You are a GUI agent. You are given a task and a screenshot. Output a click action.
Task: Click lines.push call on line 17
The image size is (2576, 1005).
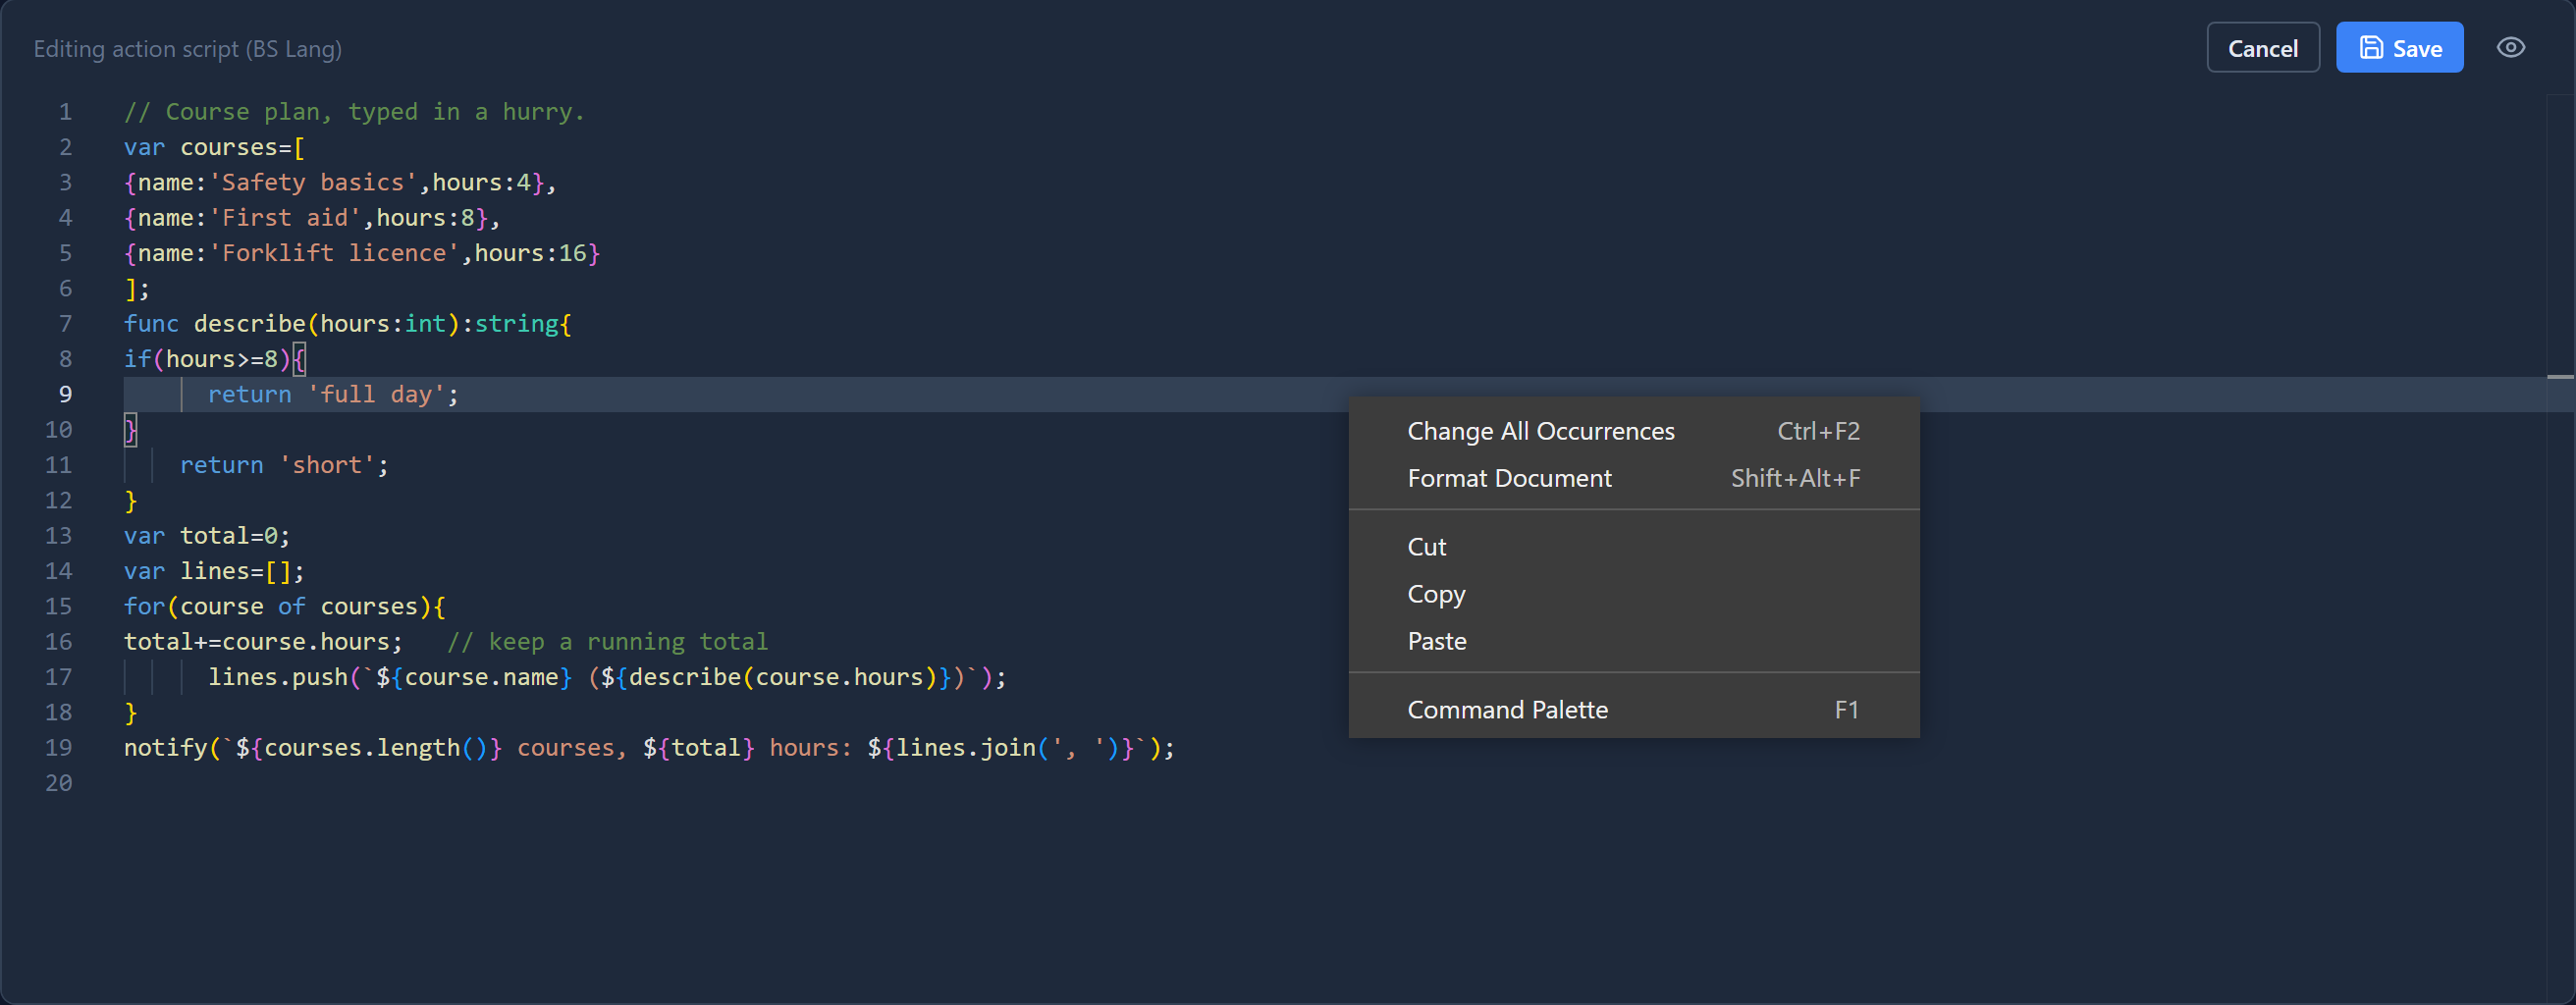606,677
